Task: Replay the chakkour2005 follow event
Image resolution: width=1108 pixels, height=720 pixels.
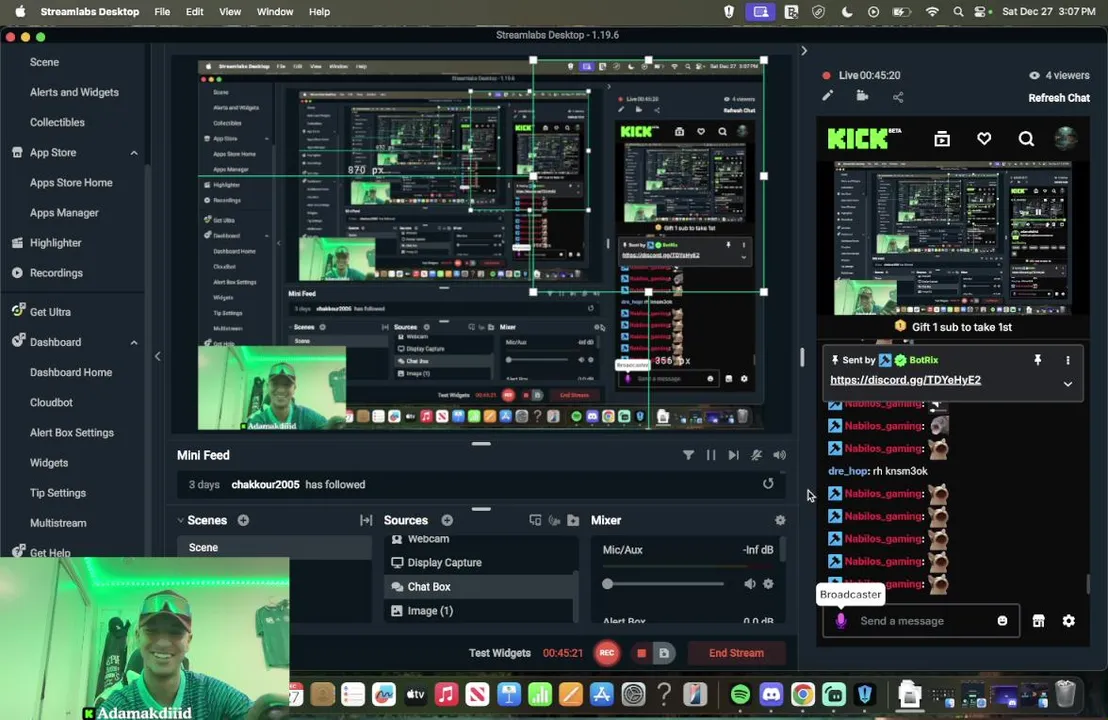Action: 768,484
